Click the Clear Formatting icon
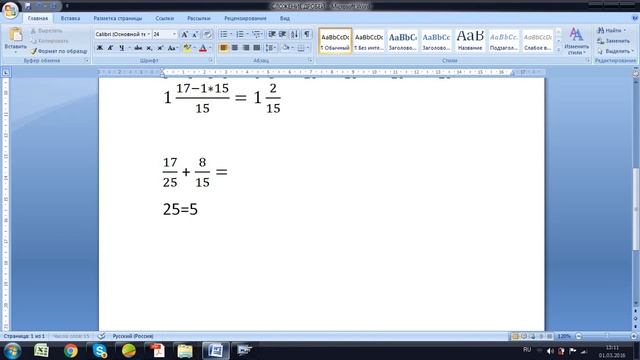 click(207, 34)
